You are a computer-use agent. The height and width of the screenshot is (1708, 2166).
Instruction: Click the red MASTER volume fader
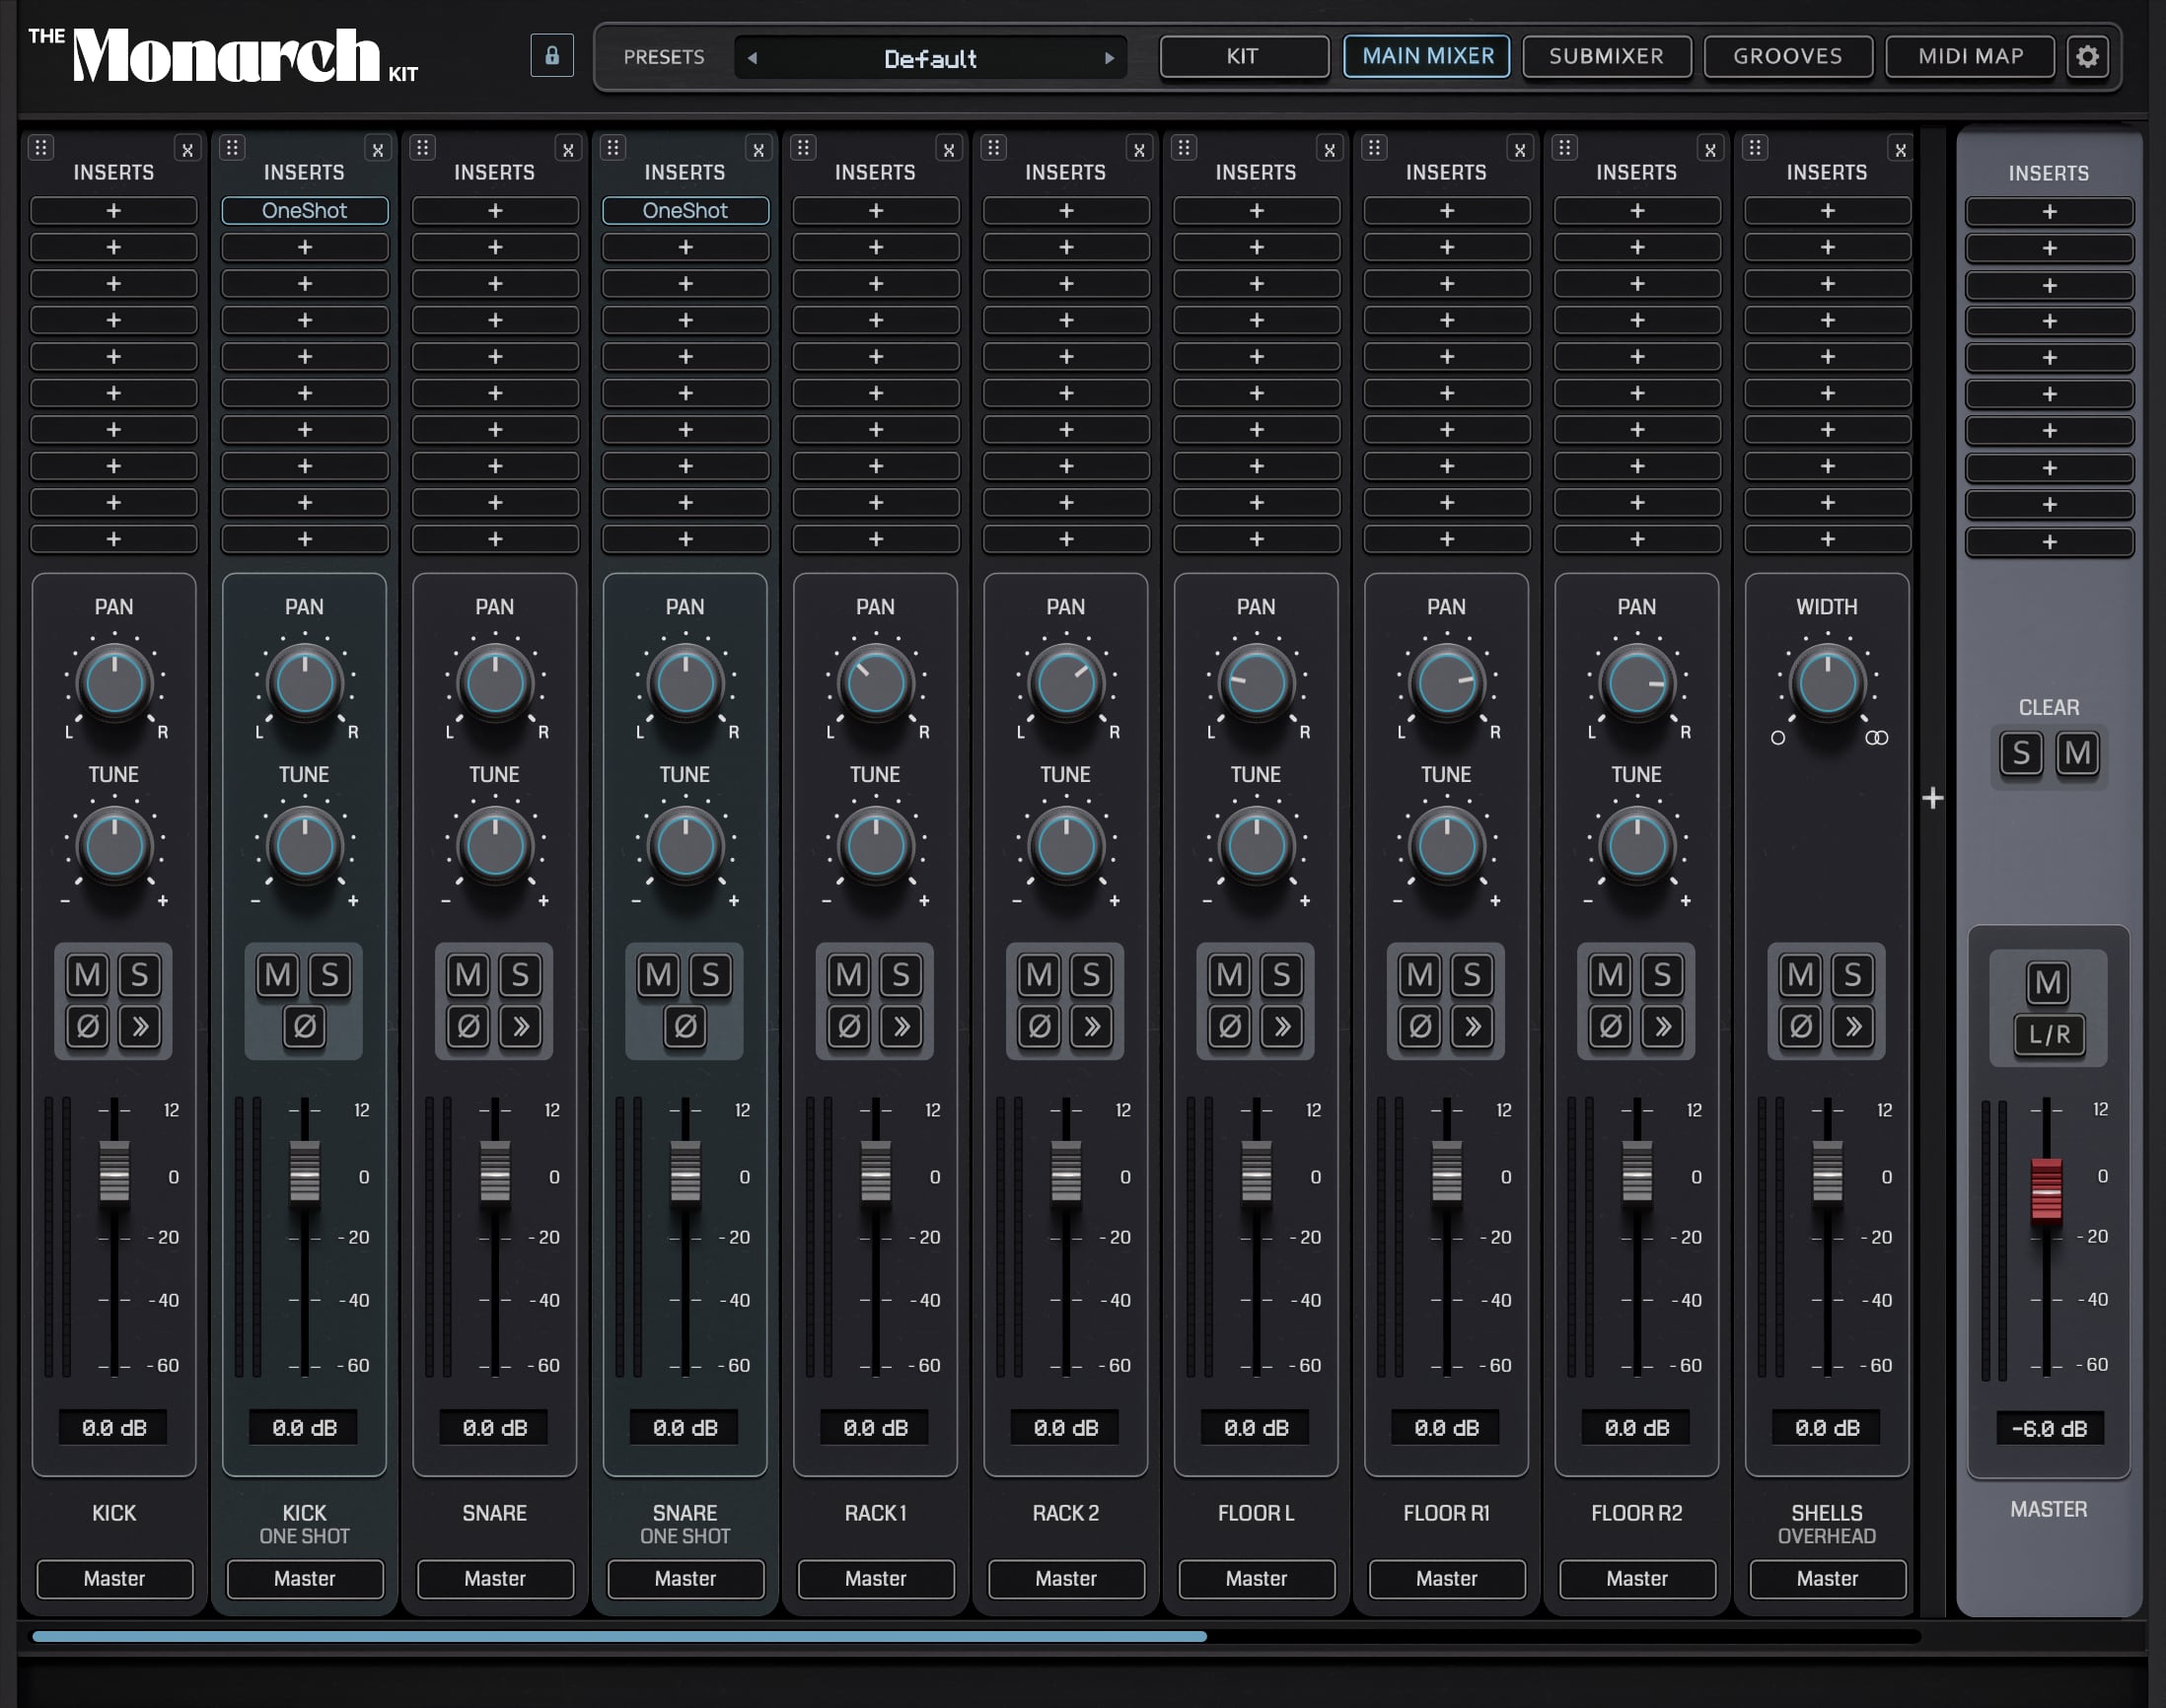(x=2046, y=1190)
